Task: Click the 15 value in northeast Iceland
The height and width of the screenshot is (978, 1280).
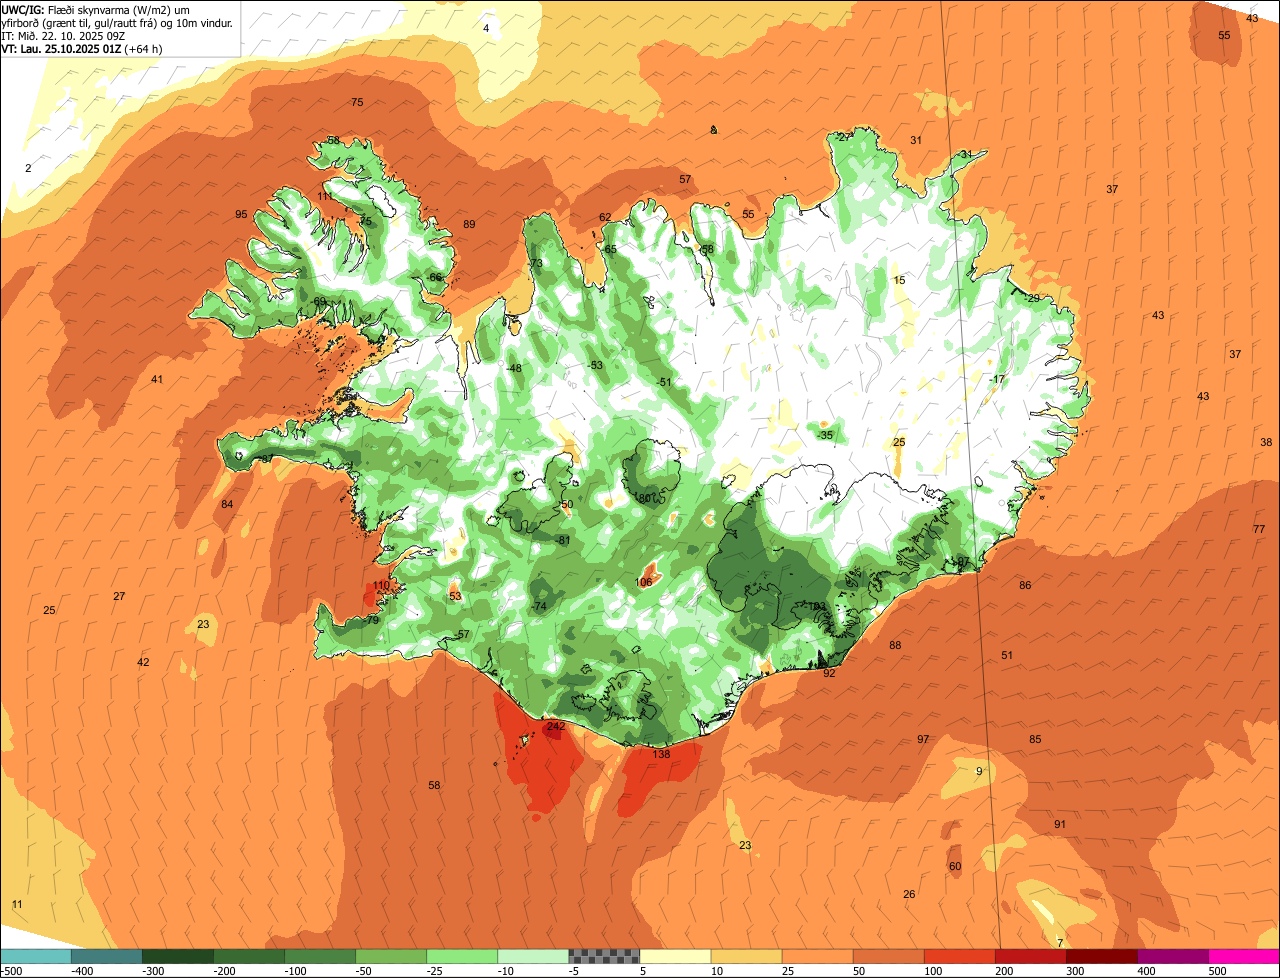Action: click(x=899, y=280)
